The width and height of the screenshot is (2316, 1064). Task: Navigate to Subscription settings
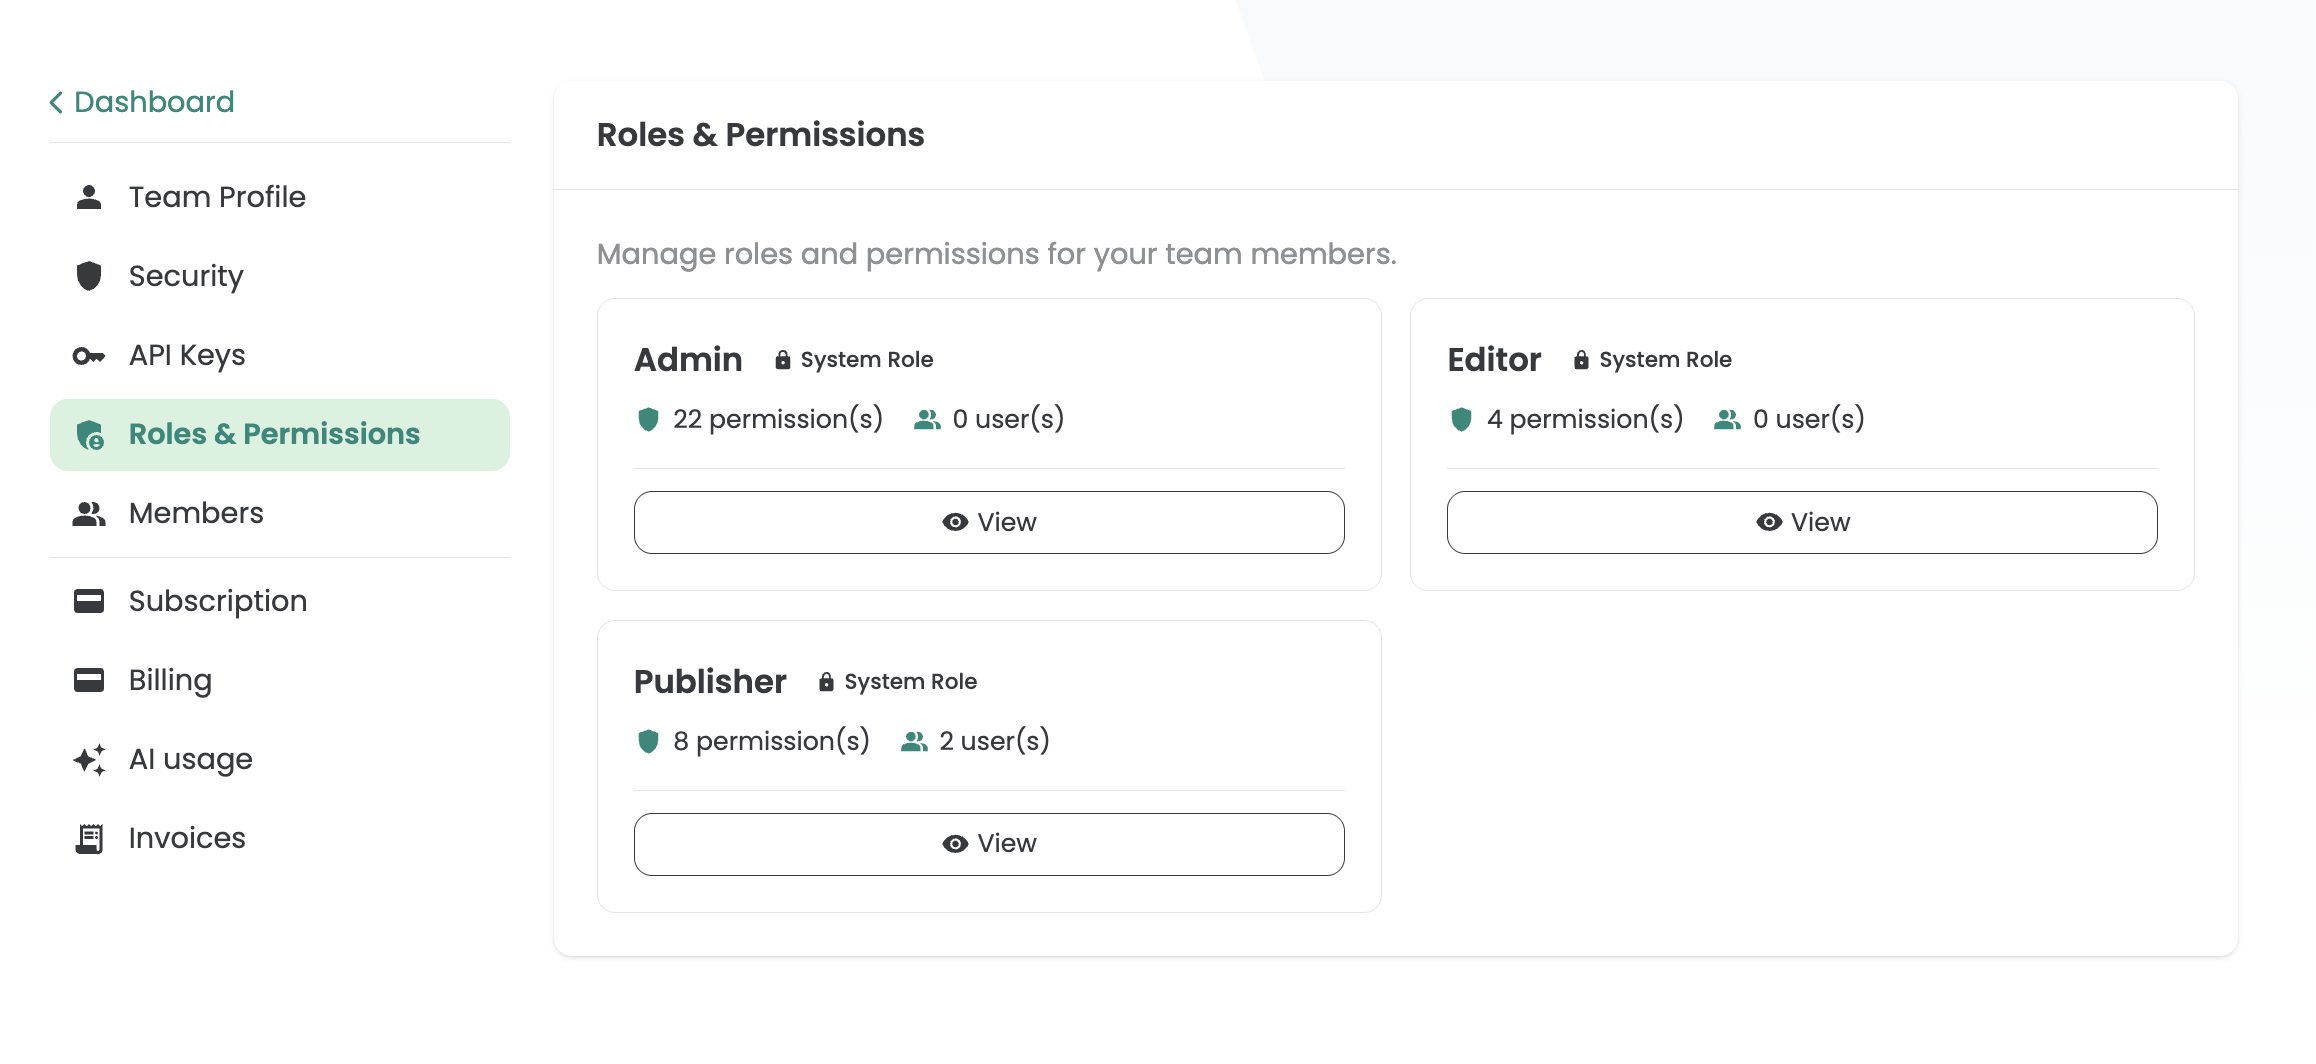click(x=280, y=601)
